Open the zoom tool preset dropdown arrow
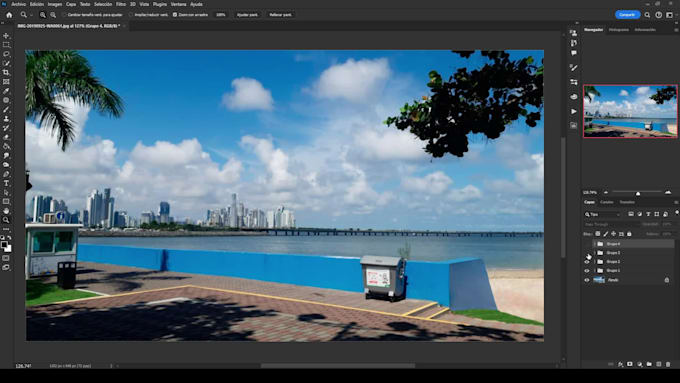The image size is (680, 383). [x=31, y=15]
